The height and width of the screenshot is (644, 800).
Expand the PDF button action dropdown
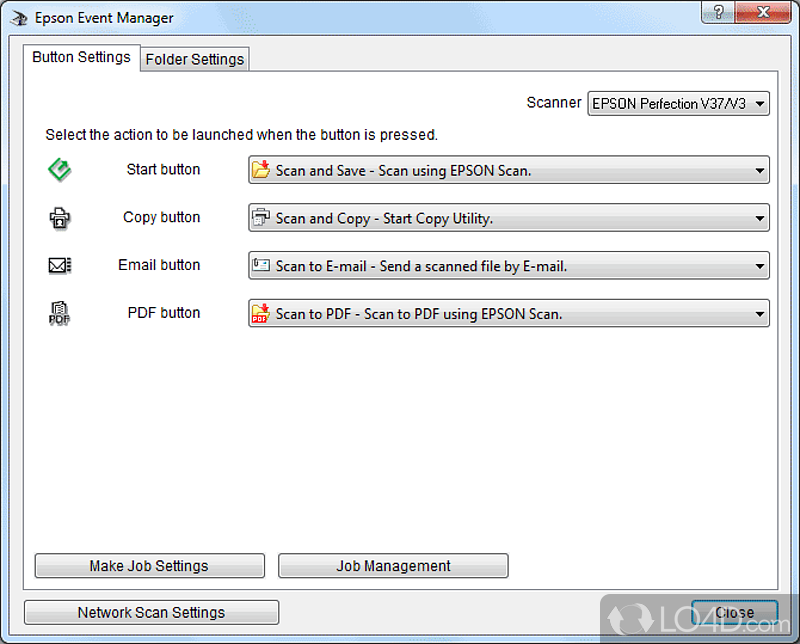click(x=757, y=313)
